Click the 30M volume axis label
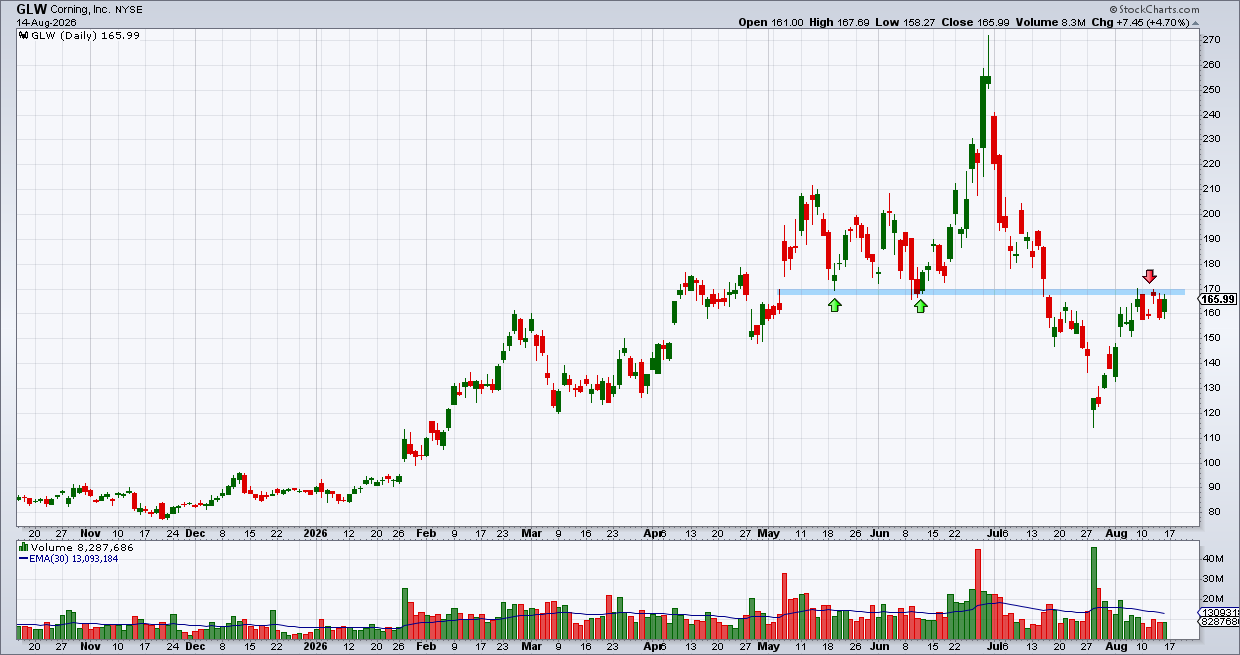The image size is (1240, 655). [1213, 579]
